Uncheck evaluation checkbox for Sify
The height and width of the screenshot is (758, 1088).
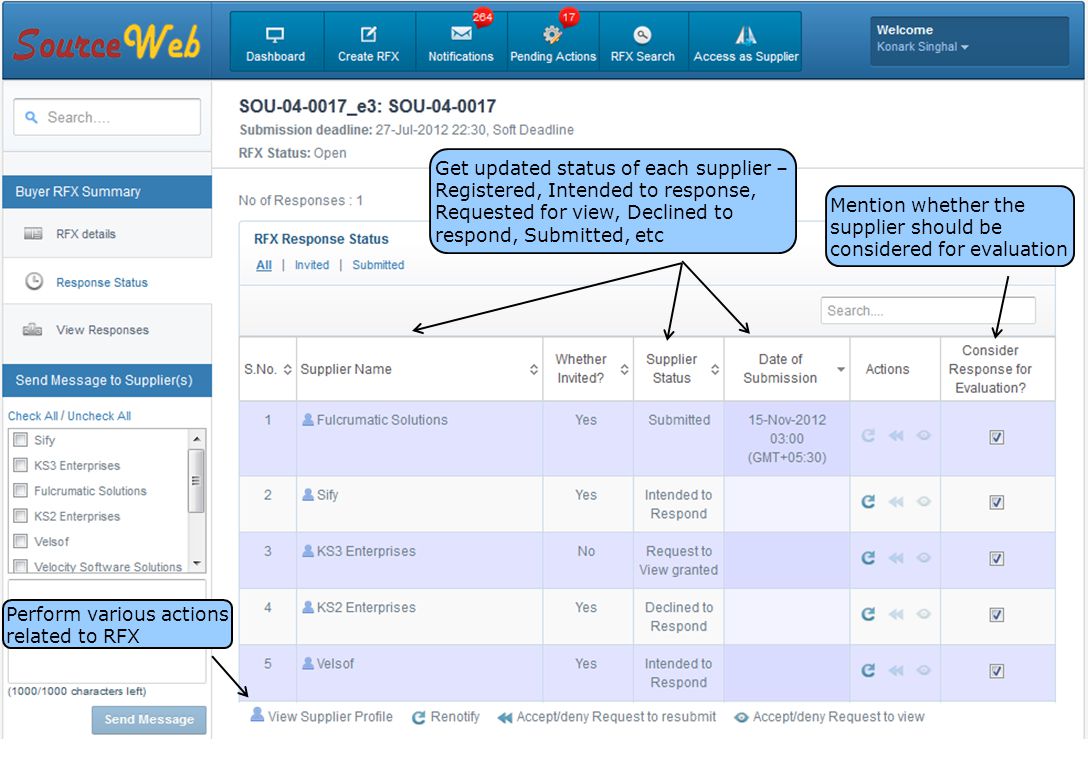996,503
